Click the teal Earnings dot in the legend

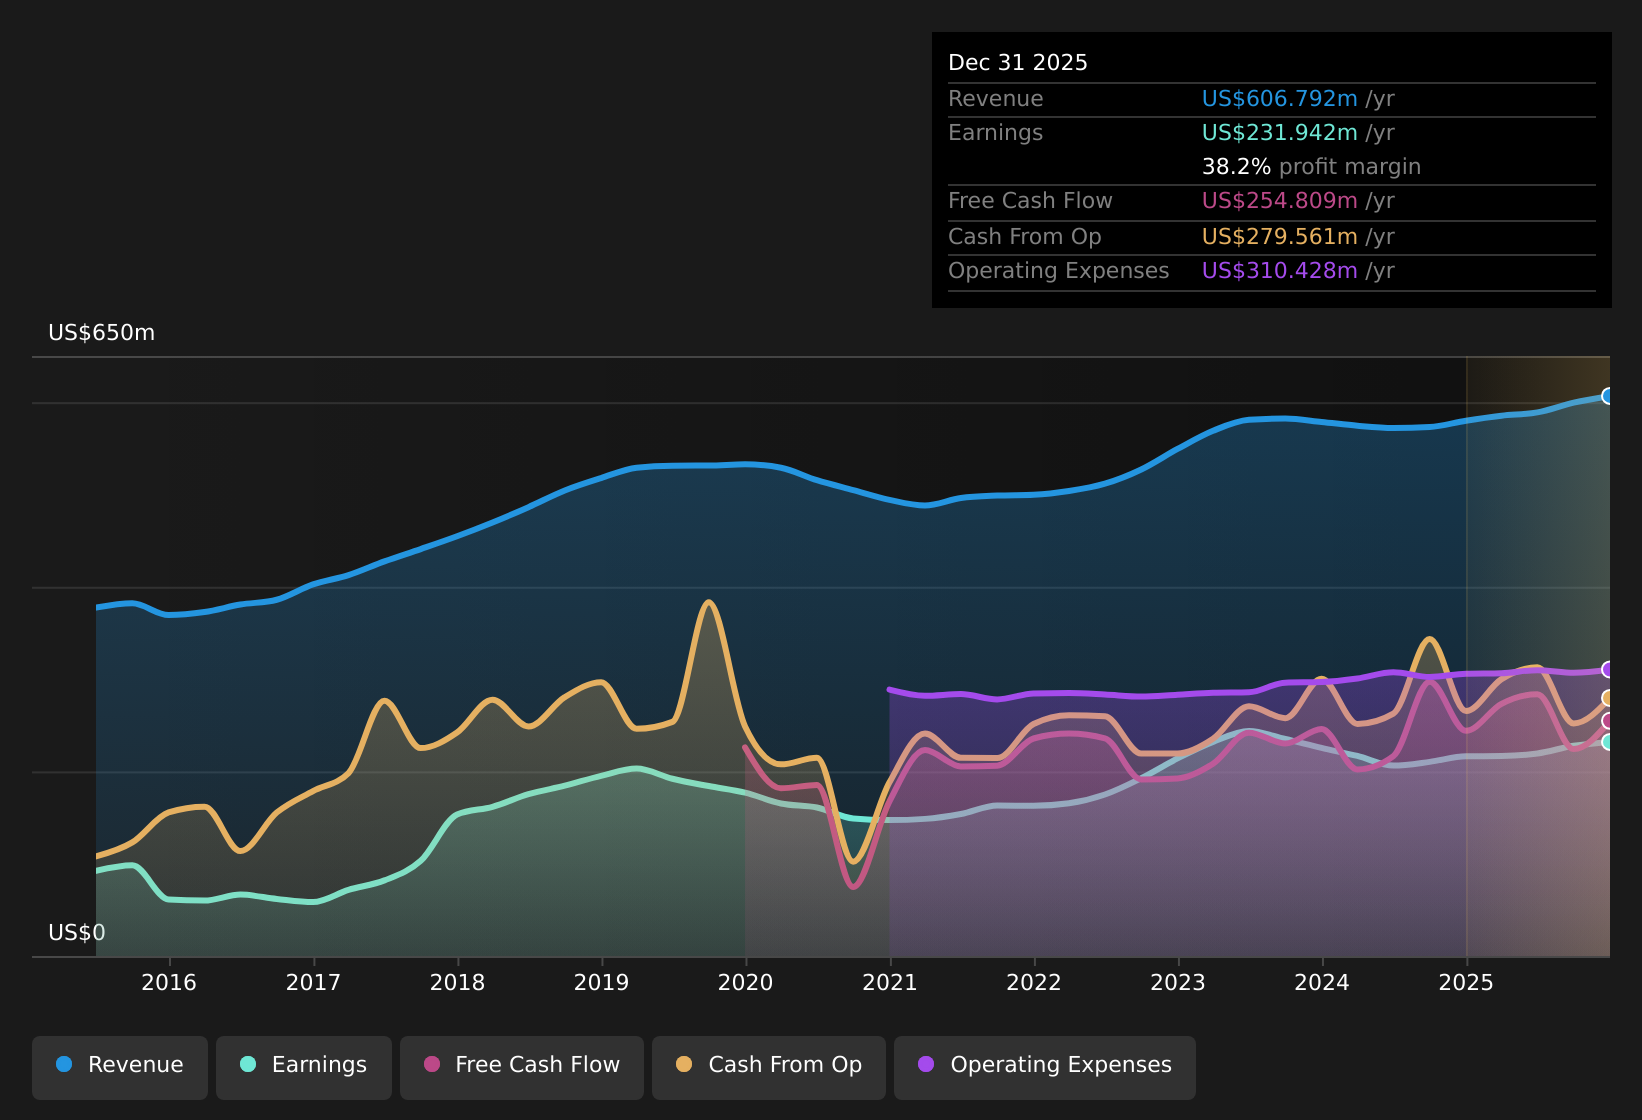(x=247, y=1065)
